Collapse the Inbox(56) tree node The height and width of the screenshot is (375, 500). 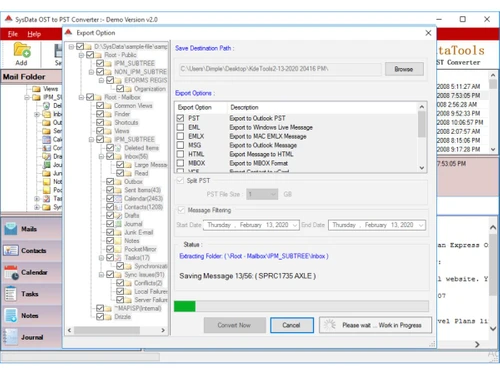pos(101,156)
